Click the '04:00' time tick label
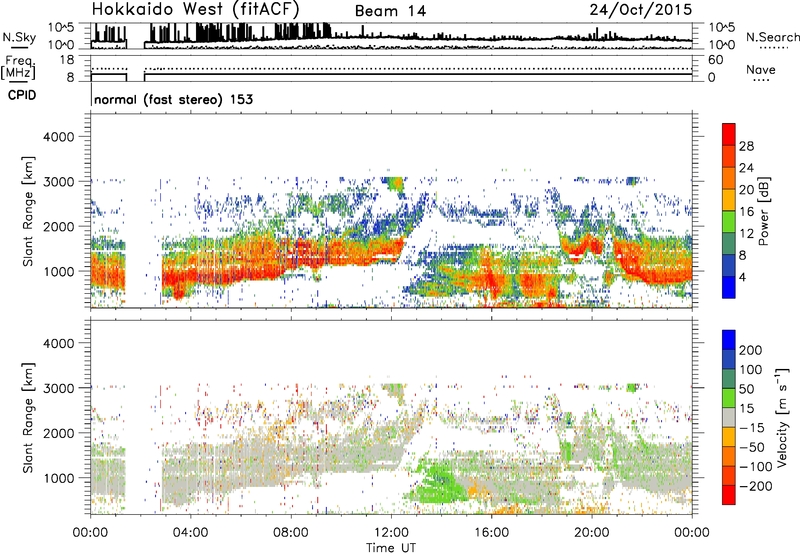 pyautogui.click(x=190, y=533)
